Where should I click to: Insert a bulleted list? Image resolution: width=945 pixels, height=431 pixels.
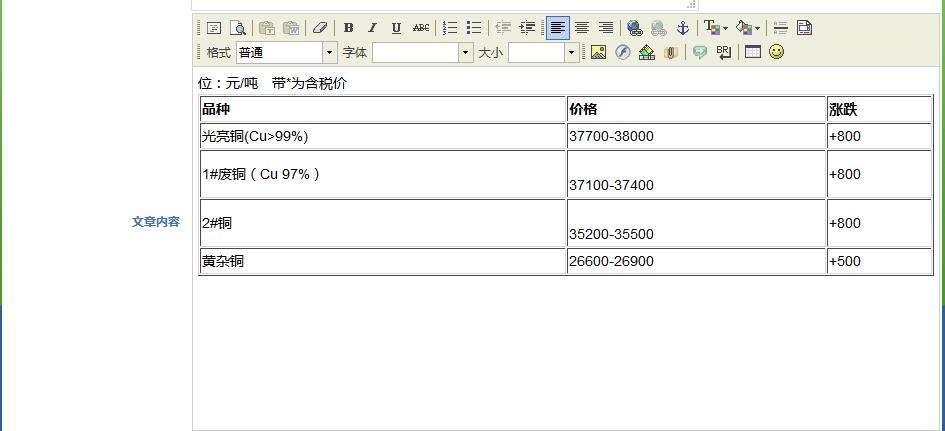[x=474, y=28]
